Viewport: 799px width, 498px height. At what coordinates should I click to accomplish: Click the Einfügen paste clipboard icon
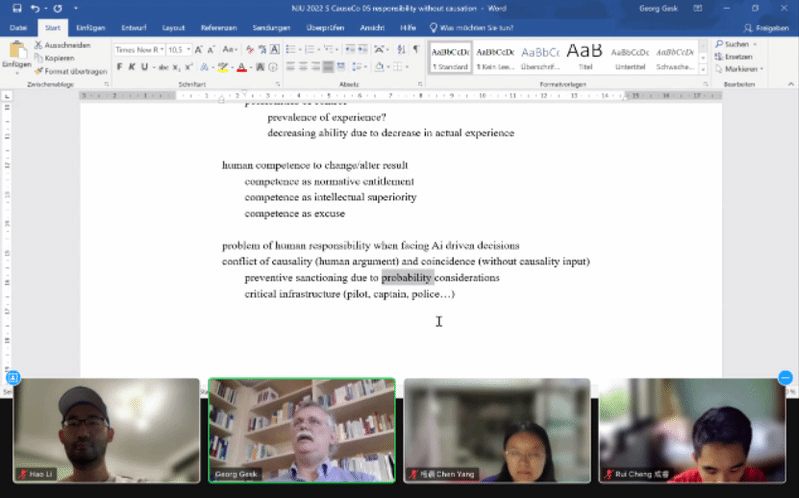tap(17, 50)
